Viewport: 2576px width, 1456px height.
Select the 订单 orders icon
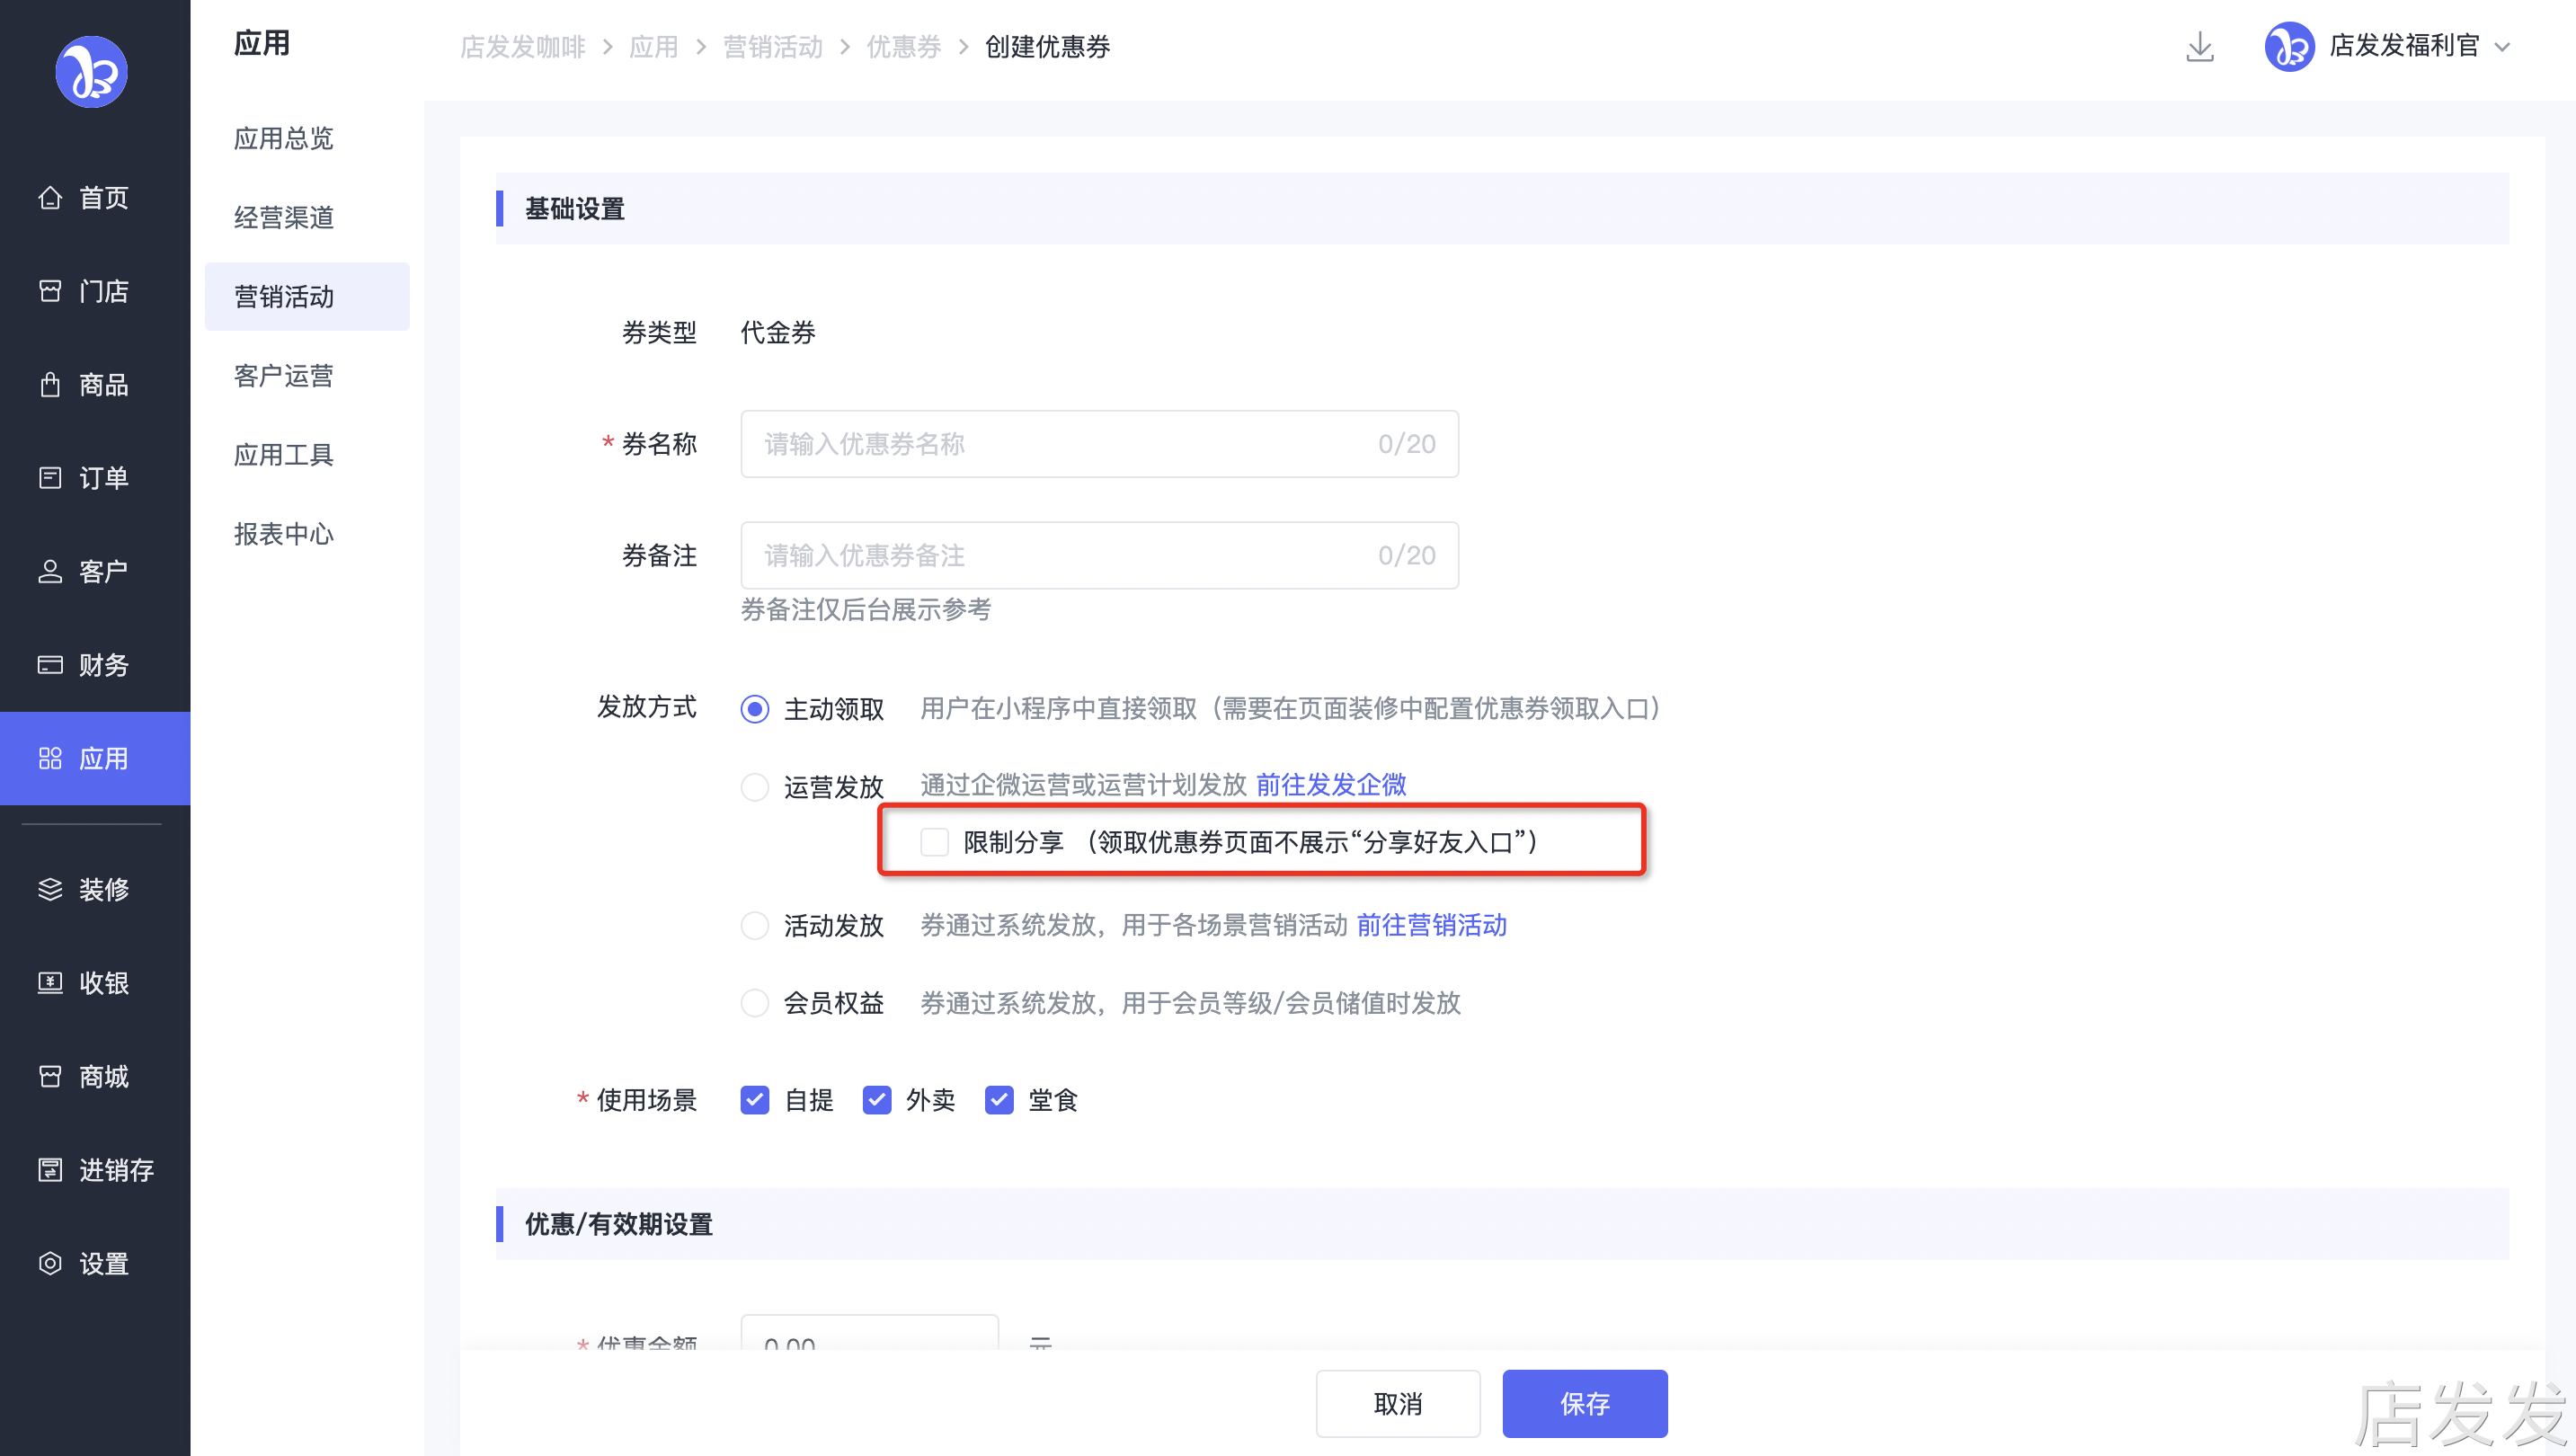pos(50,478)
